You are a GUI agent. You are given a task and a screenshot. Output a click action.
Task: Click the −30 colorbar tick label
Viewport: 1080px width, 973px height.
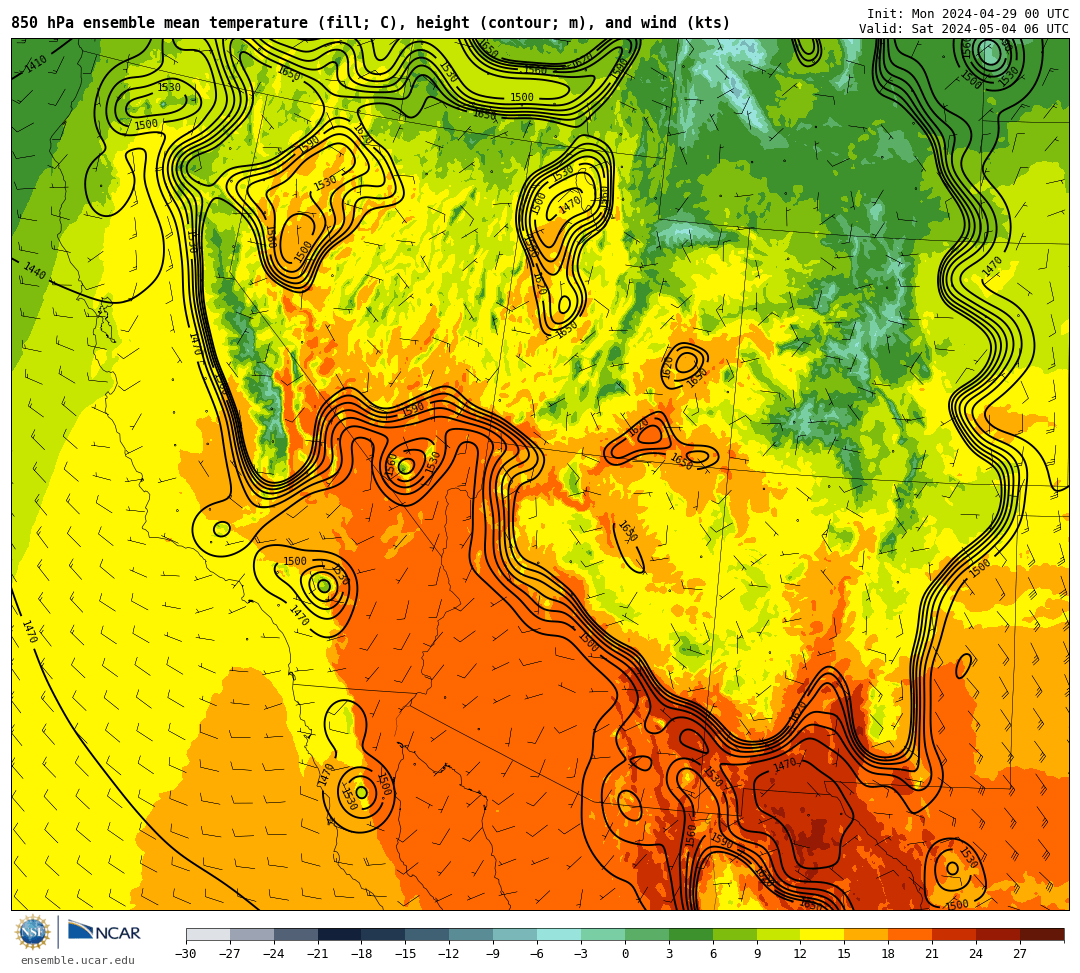(x=186, y=954)
